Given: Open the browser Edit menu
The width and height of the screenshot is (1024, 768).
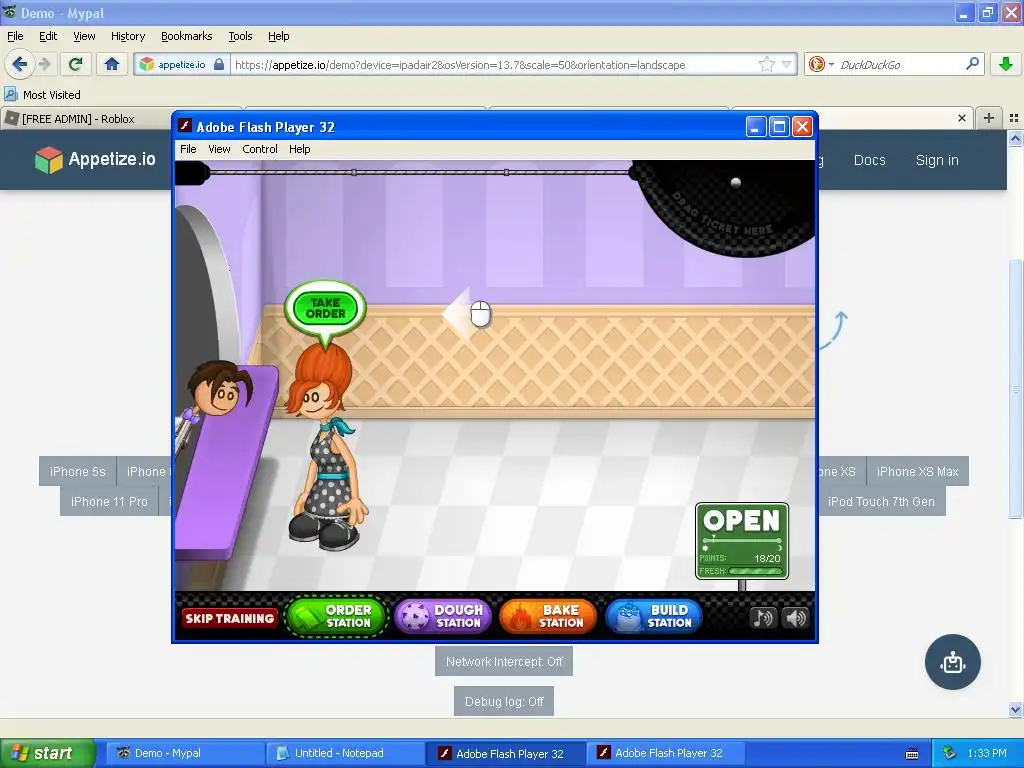Looking at the screenshot, I should (x=48, y=36).
